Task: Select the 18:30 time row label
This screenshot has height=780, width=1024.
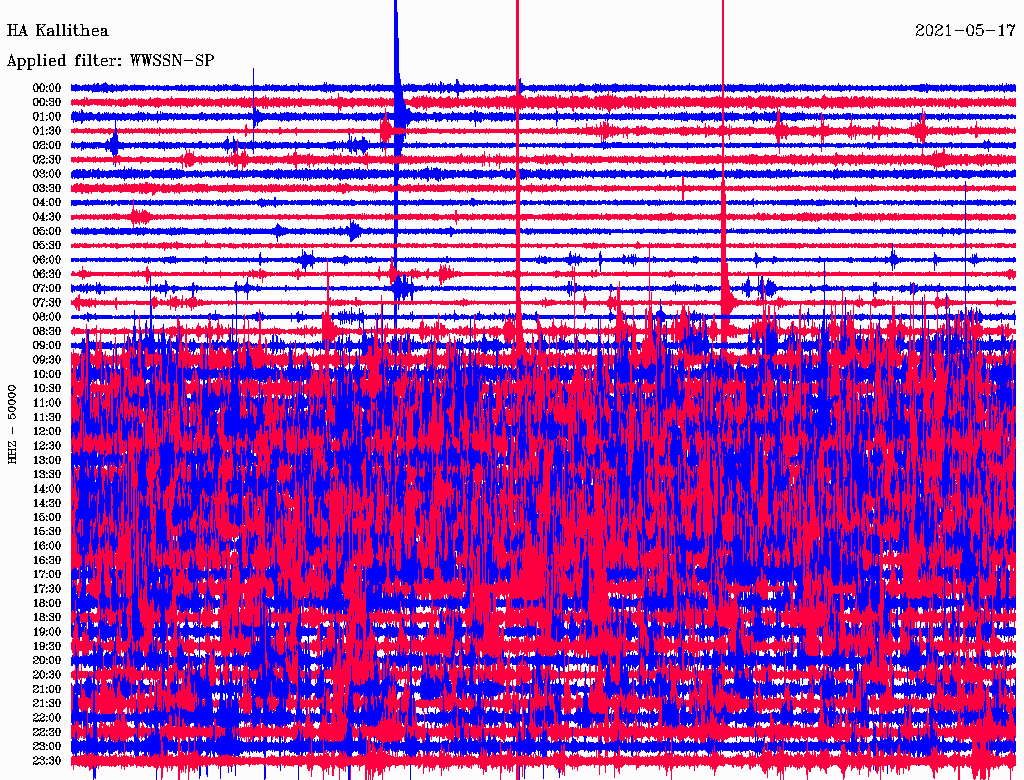Action: click(x=47, y=617)
